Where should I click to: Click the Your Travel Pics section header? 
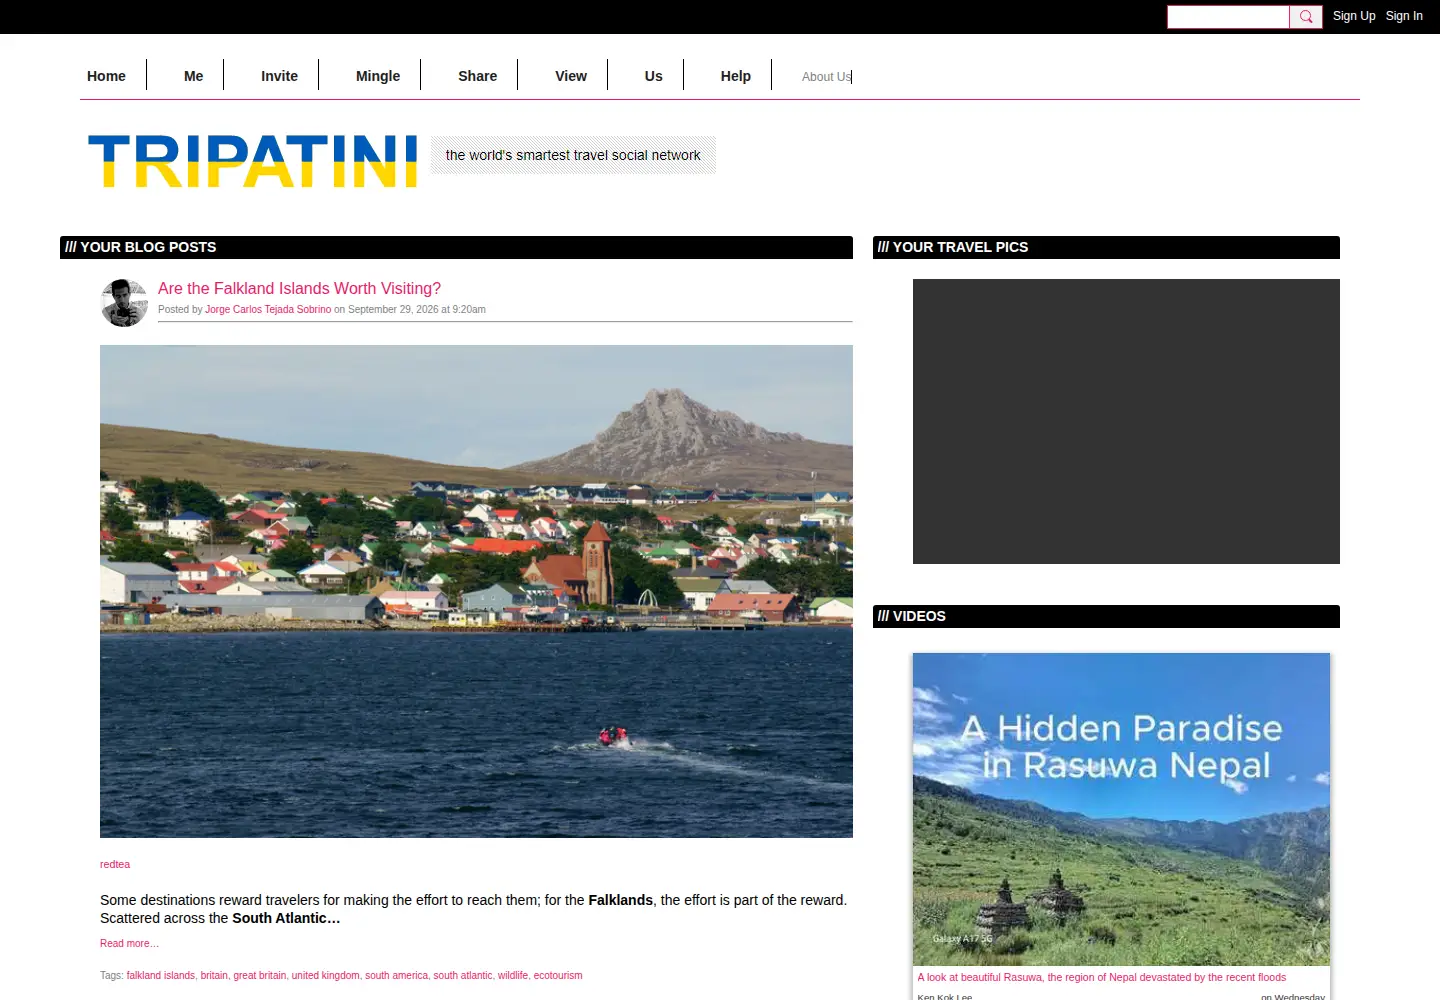(x=1106, y=247)
